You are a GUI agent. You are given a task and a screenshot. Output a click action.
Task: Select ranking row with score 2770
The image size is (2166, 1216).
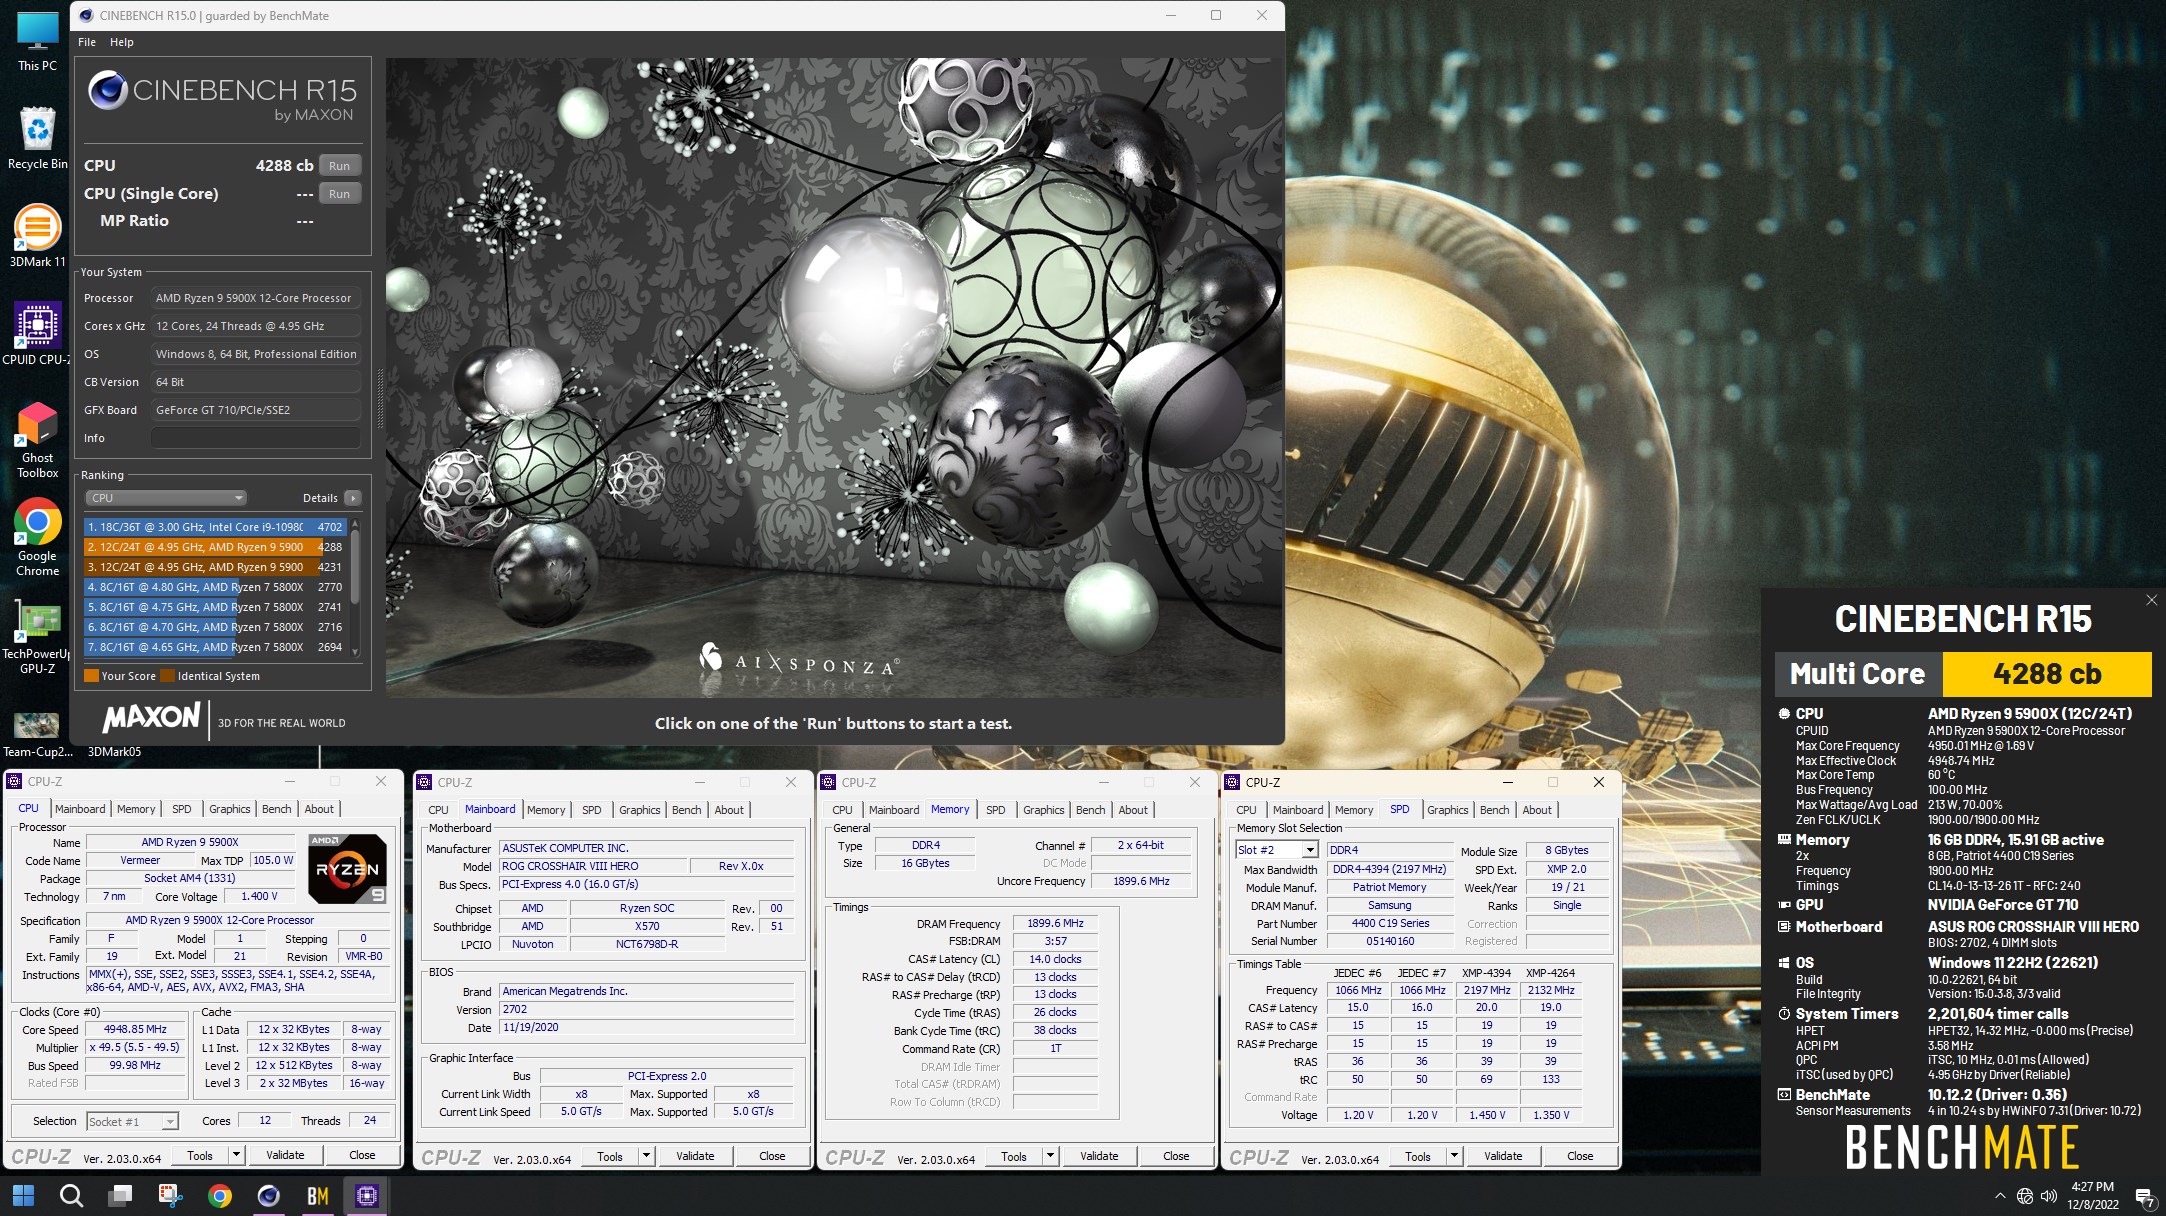pos(215,587)
